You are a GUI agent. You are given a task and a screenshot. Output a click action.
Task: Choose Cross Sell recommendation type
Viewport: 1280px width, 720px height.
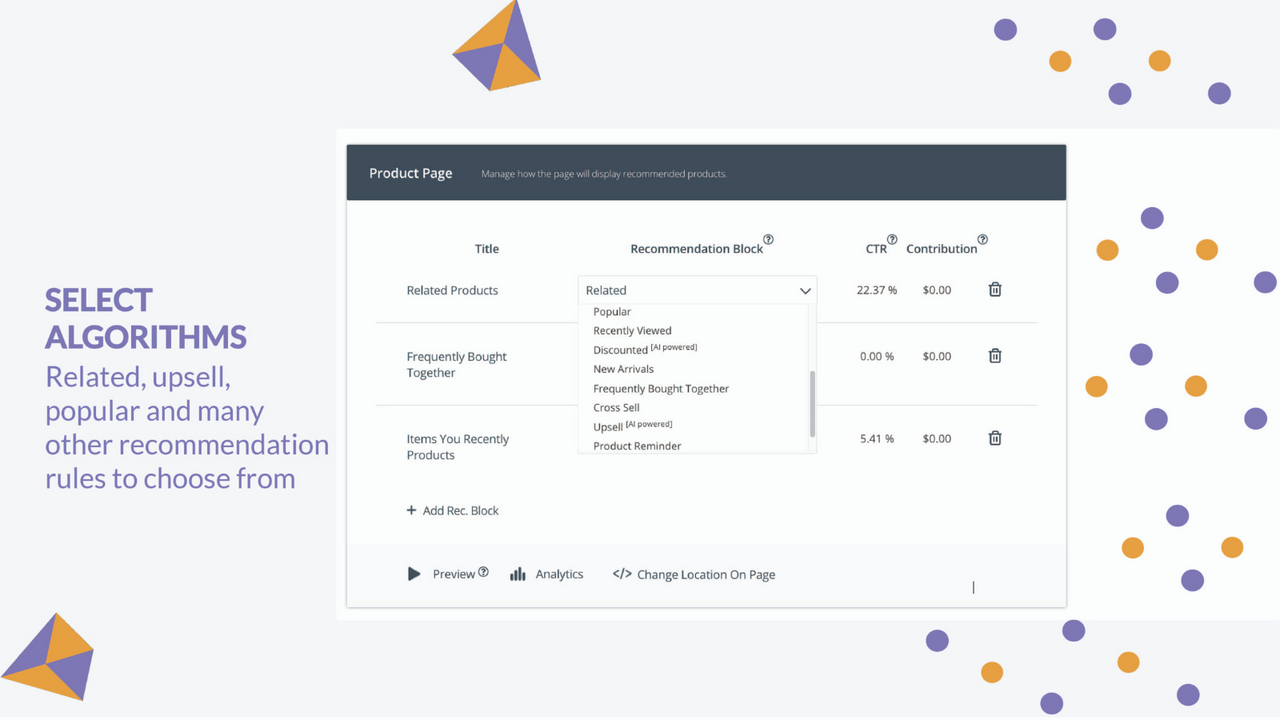click(615, 407)
